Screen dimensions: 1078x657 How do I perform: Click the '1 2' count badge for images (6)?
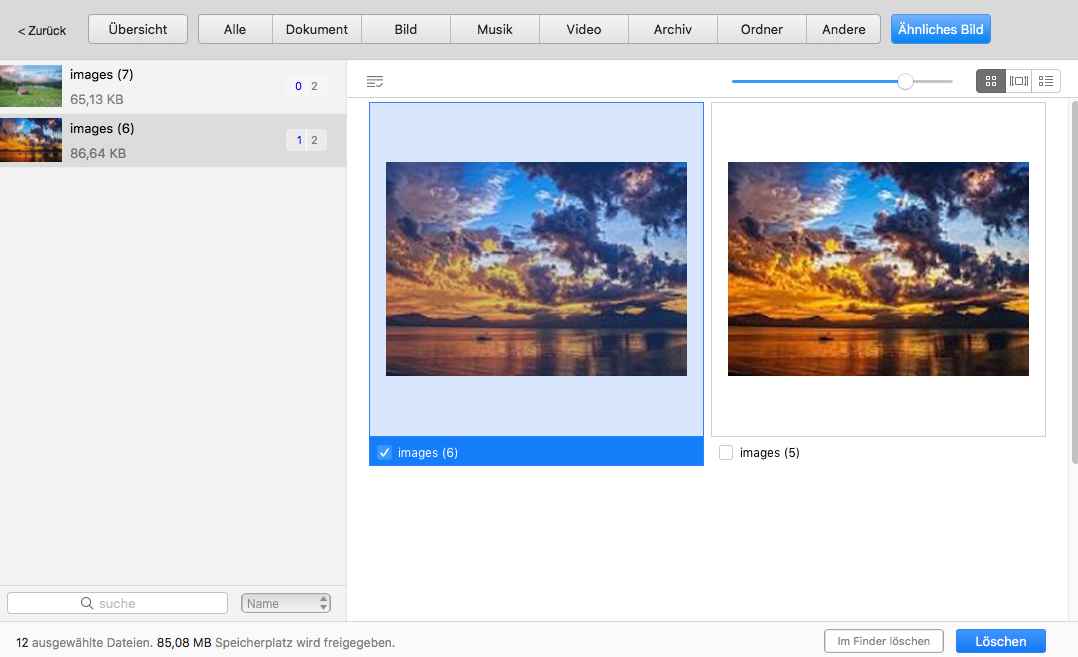tap(306, 140)
